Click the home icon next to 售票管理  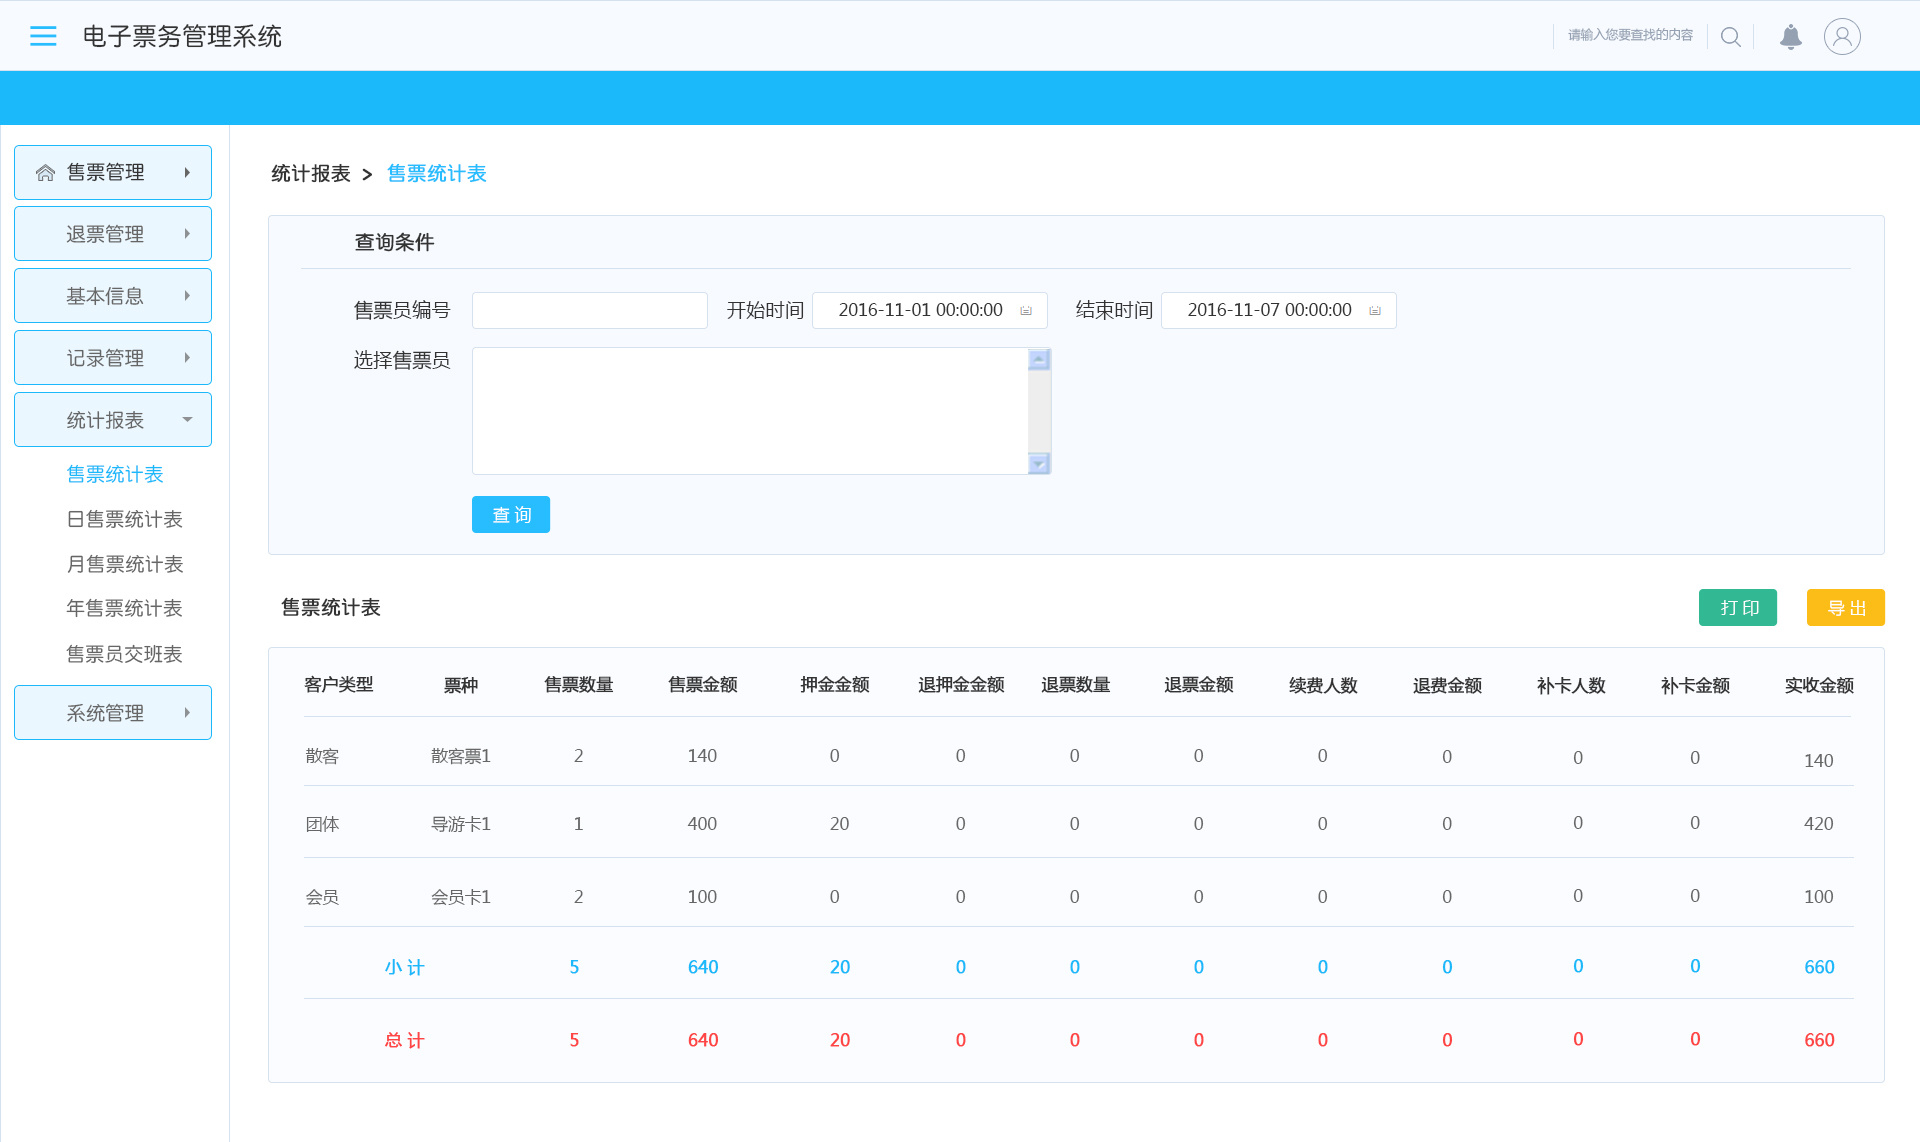click(x=45, y=171)
